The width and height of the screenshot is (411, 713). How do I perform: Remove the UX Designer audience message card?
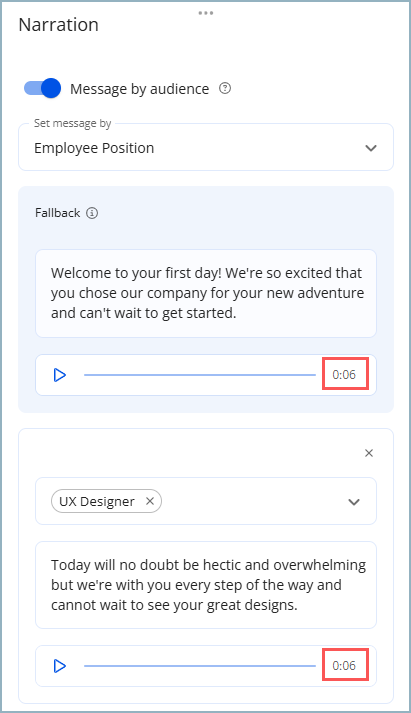[369, 453]
